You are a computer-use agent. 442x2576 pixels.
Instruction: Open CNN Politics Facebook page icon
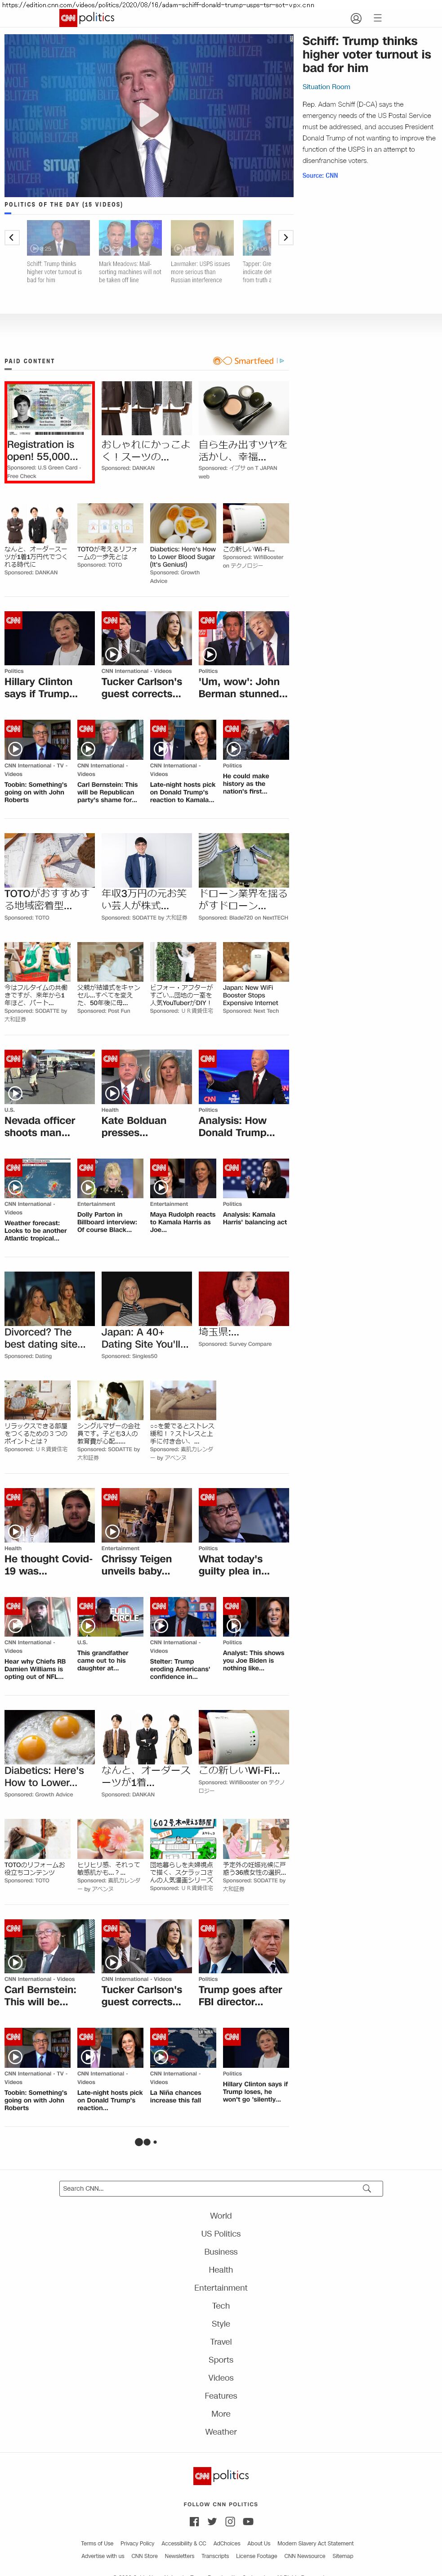tap(194, 2521)
